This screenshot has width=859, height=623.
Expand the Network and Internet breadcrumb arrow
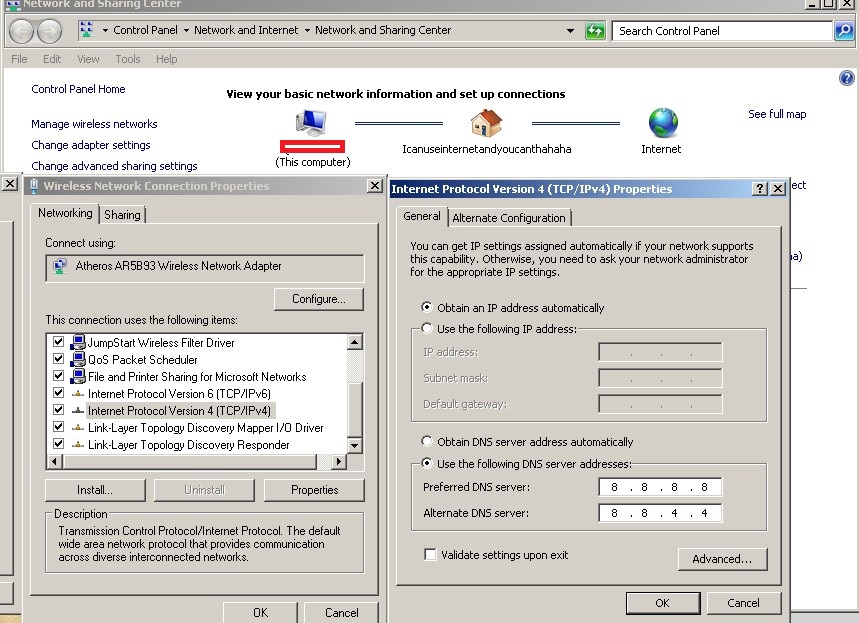click(306, 31)
